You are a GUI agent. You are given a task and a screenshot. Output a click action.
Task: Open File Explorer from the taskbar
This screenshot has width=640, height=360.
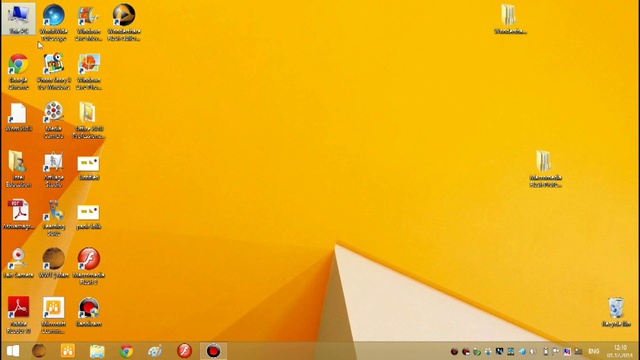click(x=97, y=351)
